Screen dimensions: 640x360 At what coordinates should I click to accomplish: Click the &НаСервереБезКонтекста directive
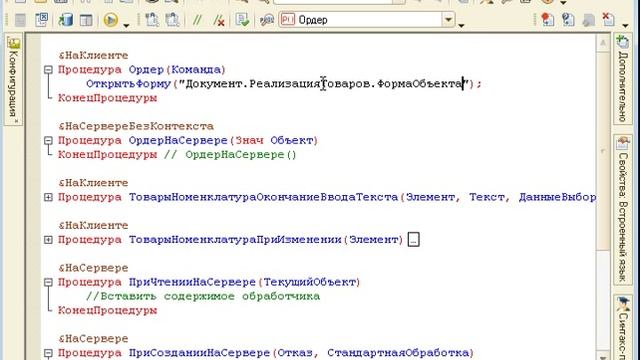pos(136,127)
